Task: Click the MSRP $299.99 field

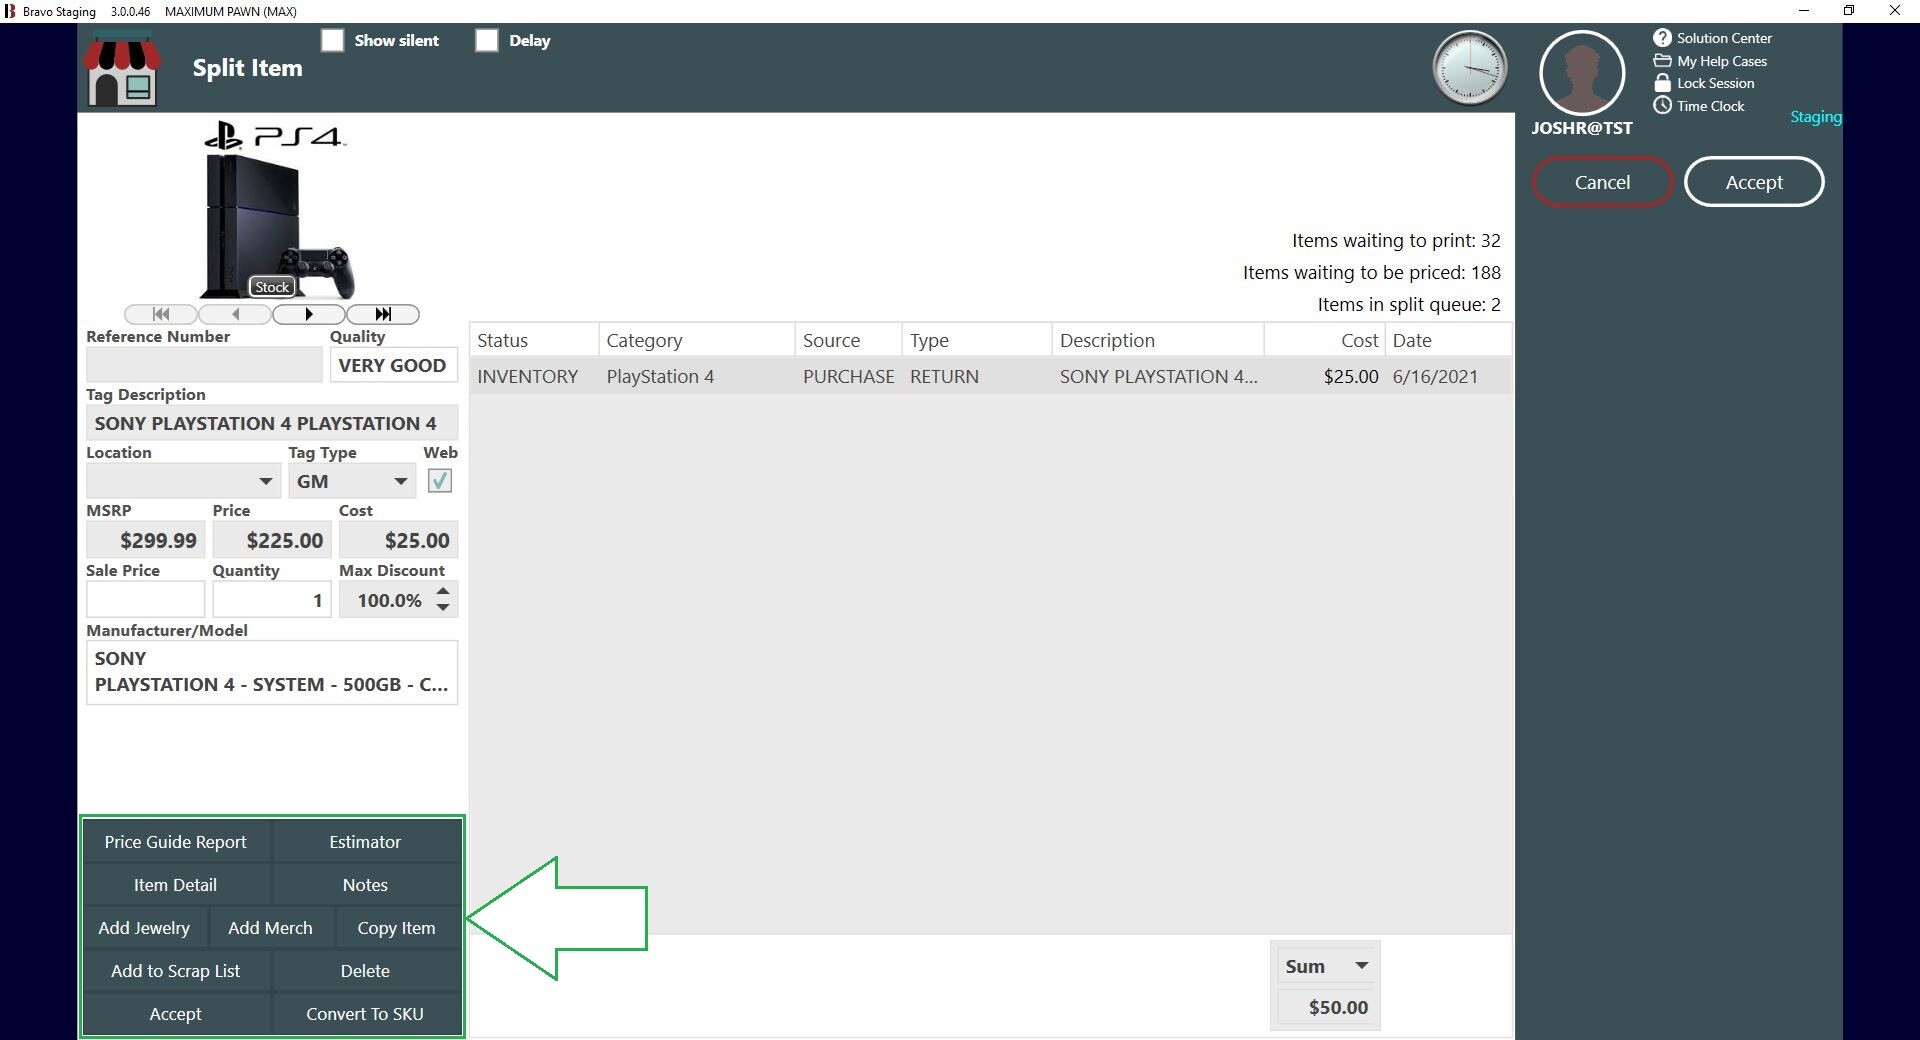Action: [x=146, y=540]
